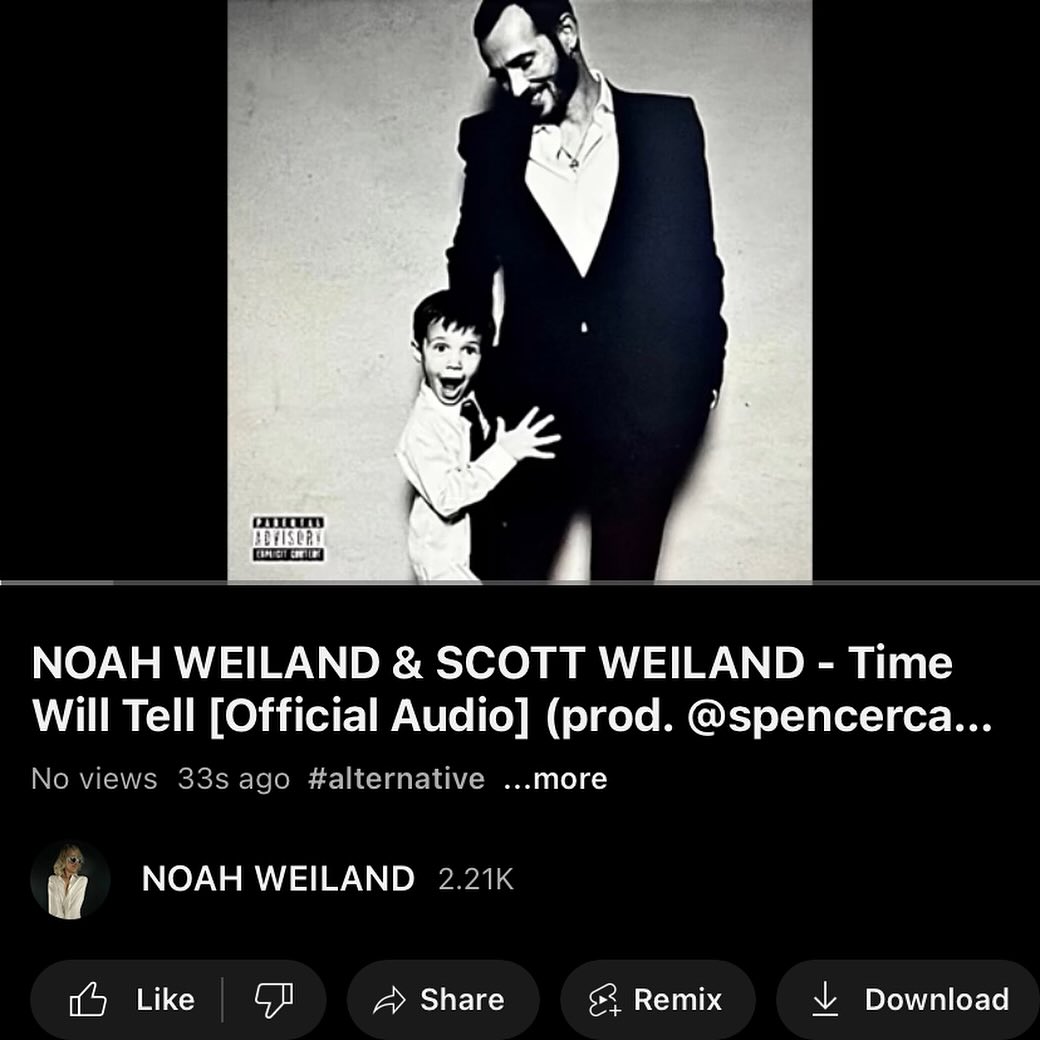Select the Share text label
The height and width of the screenshot is (1040, 1040).
(462, 1000)
